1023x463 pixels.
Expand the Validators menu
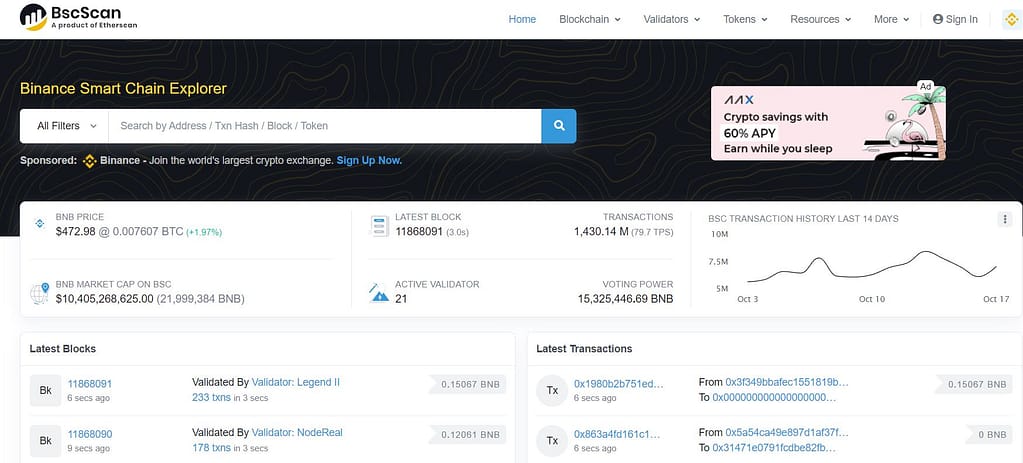[x=672, y=20]
